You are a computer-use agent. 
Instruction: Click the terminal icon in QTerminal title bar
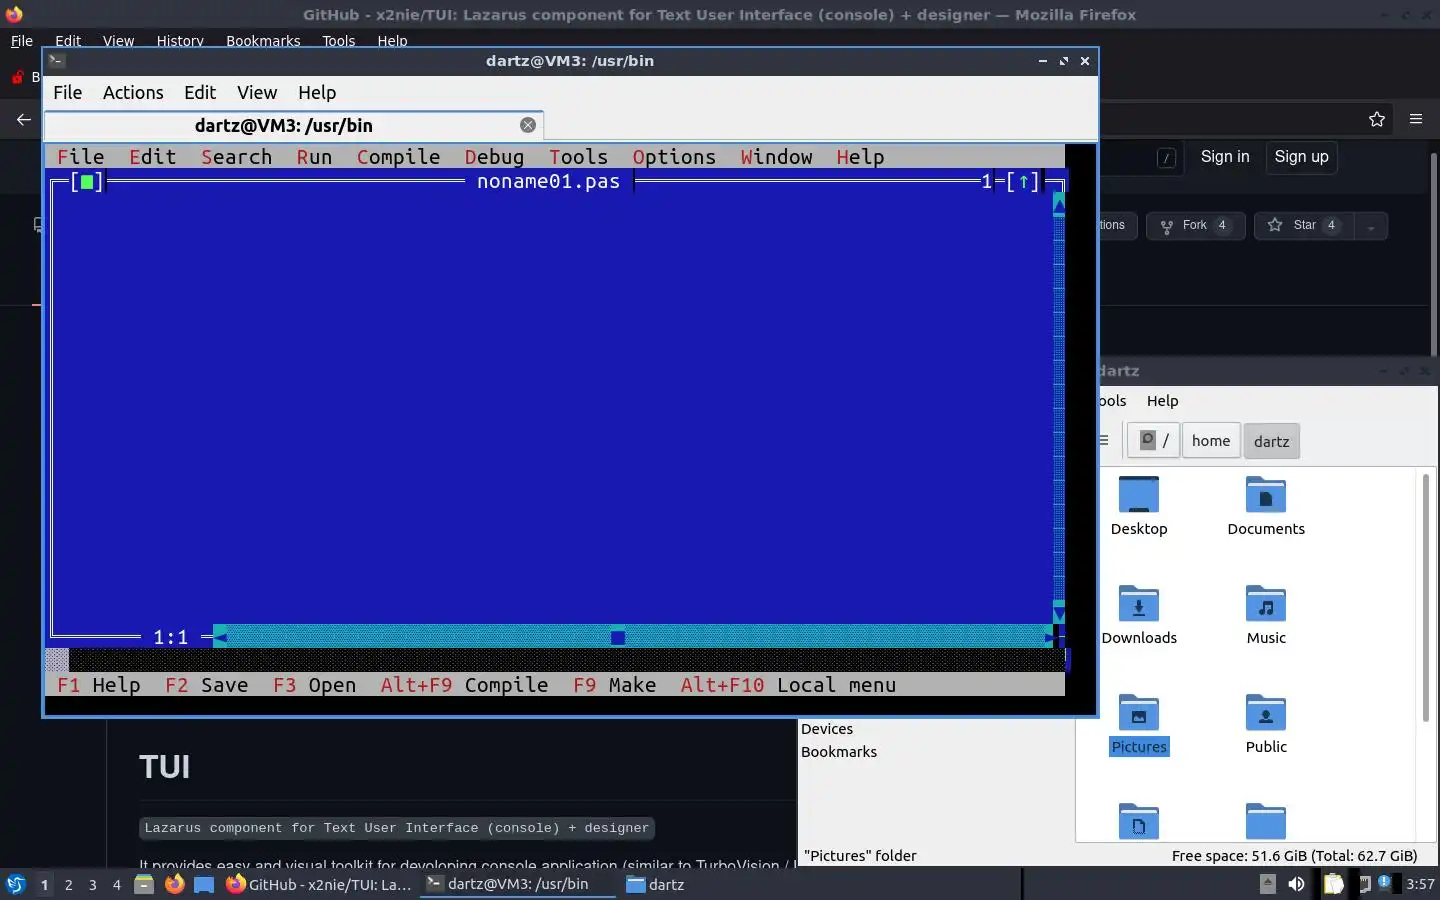pos(57,60)
